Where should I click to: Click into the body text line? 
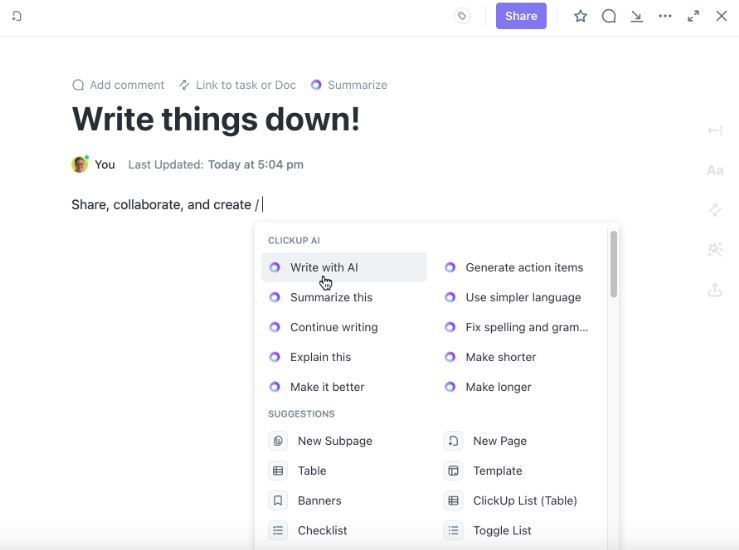click(x=167, y=205)
